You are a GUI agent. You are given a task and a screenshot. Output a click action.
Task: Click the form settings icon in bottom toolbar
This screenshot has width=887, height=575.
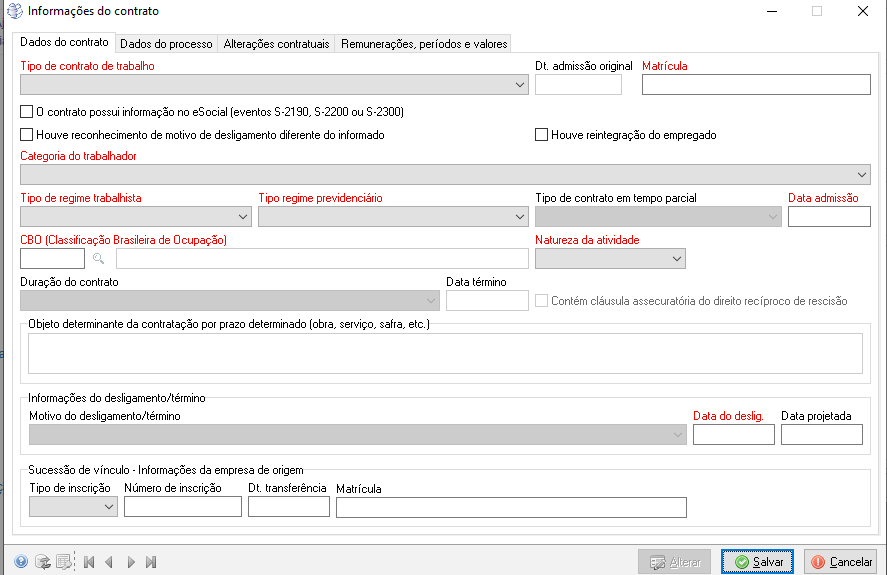63,562
